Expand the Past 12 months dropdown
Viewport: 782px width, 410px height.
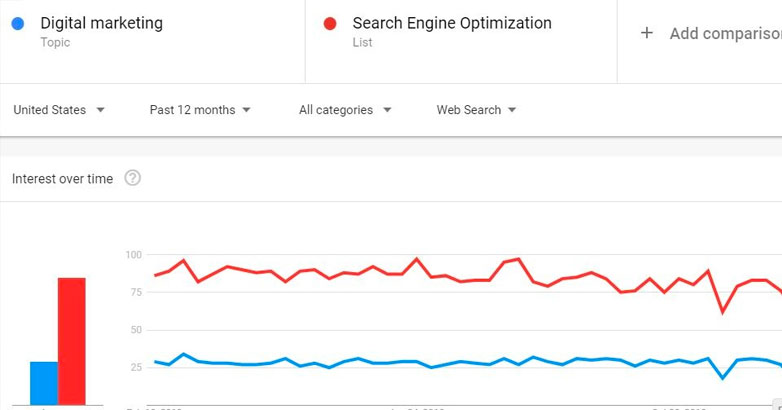point(200,110)
